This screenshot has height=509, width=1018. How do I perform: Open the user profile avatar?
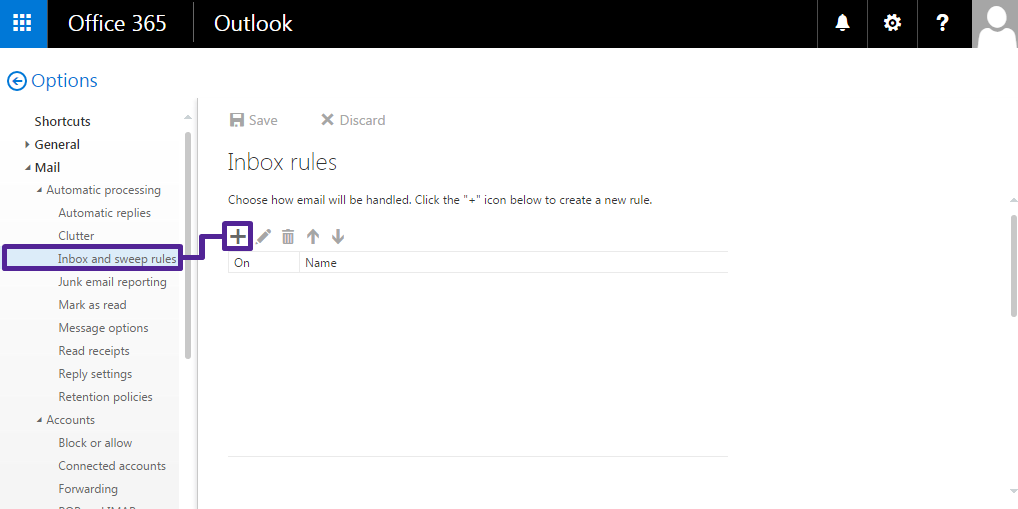995,23
